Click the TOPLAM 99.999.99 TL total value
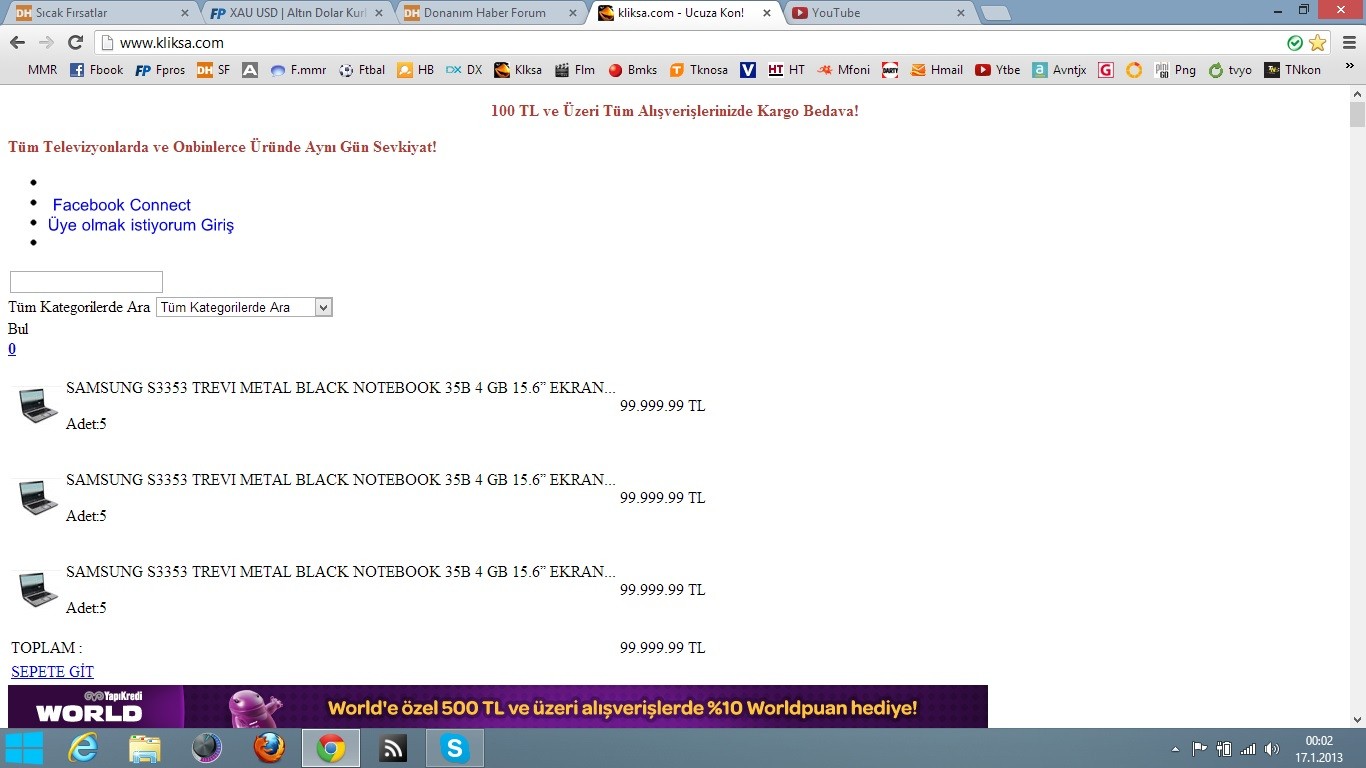Image resolution: width=1366 pixels, height=768 pixels. pyautogui.click(x=662, y=648)
